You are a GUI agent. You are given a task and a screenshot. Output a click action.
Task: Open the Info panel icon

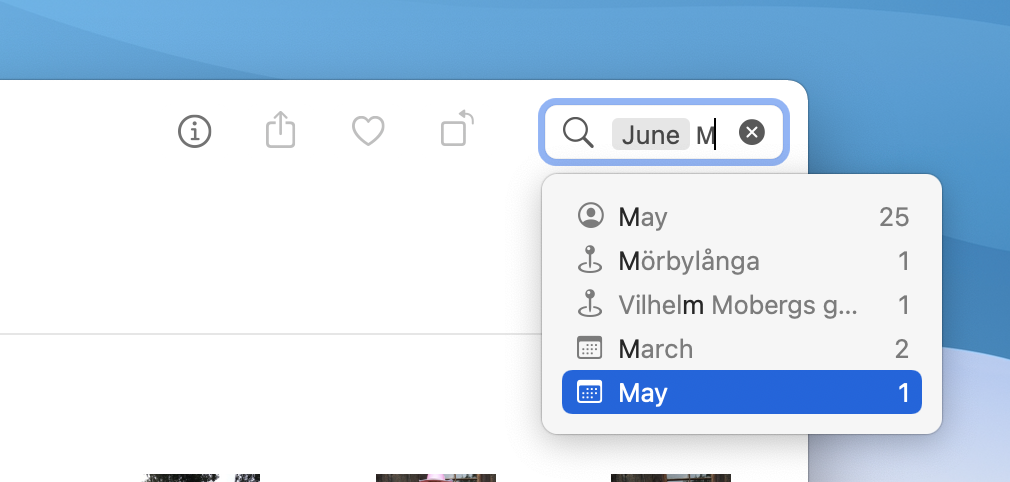coord(195,131)
